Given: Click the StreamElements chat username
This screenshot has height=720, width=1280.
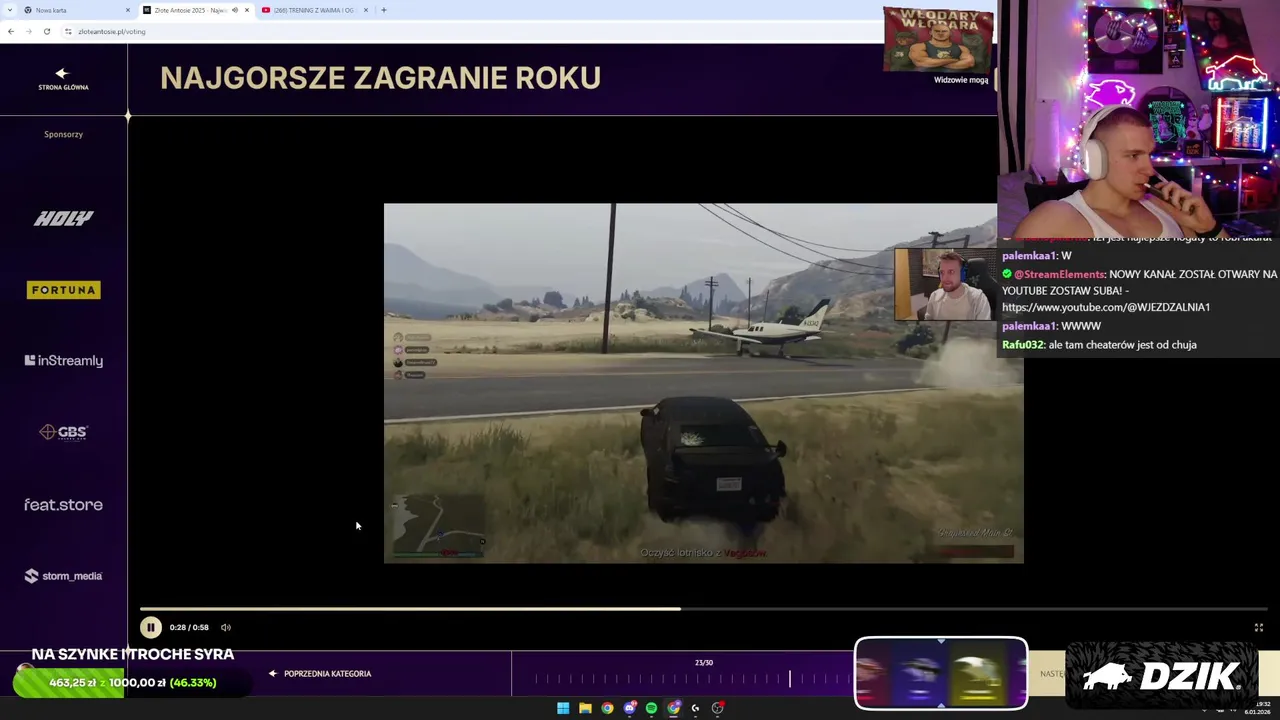Looking at the screenshot, I should (x=1060, y=274).
